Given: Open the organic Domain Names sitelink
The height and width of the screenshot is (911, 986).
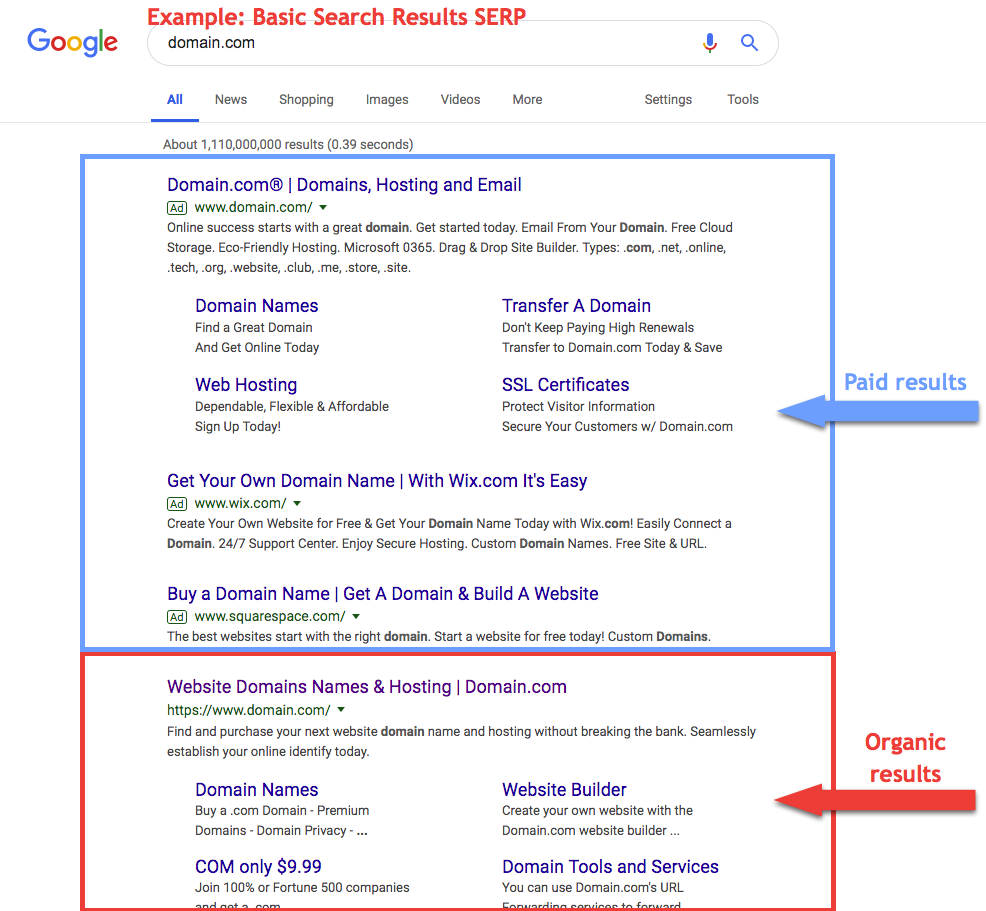Looking at the screenshot, I should point(257,790).
